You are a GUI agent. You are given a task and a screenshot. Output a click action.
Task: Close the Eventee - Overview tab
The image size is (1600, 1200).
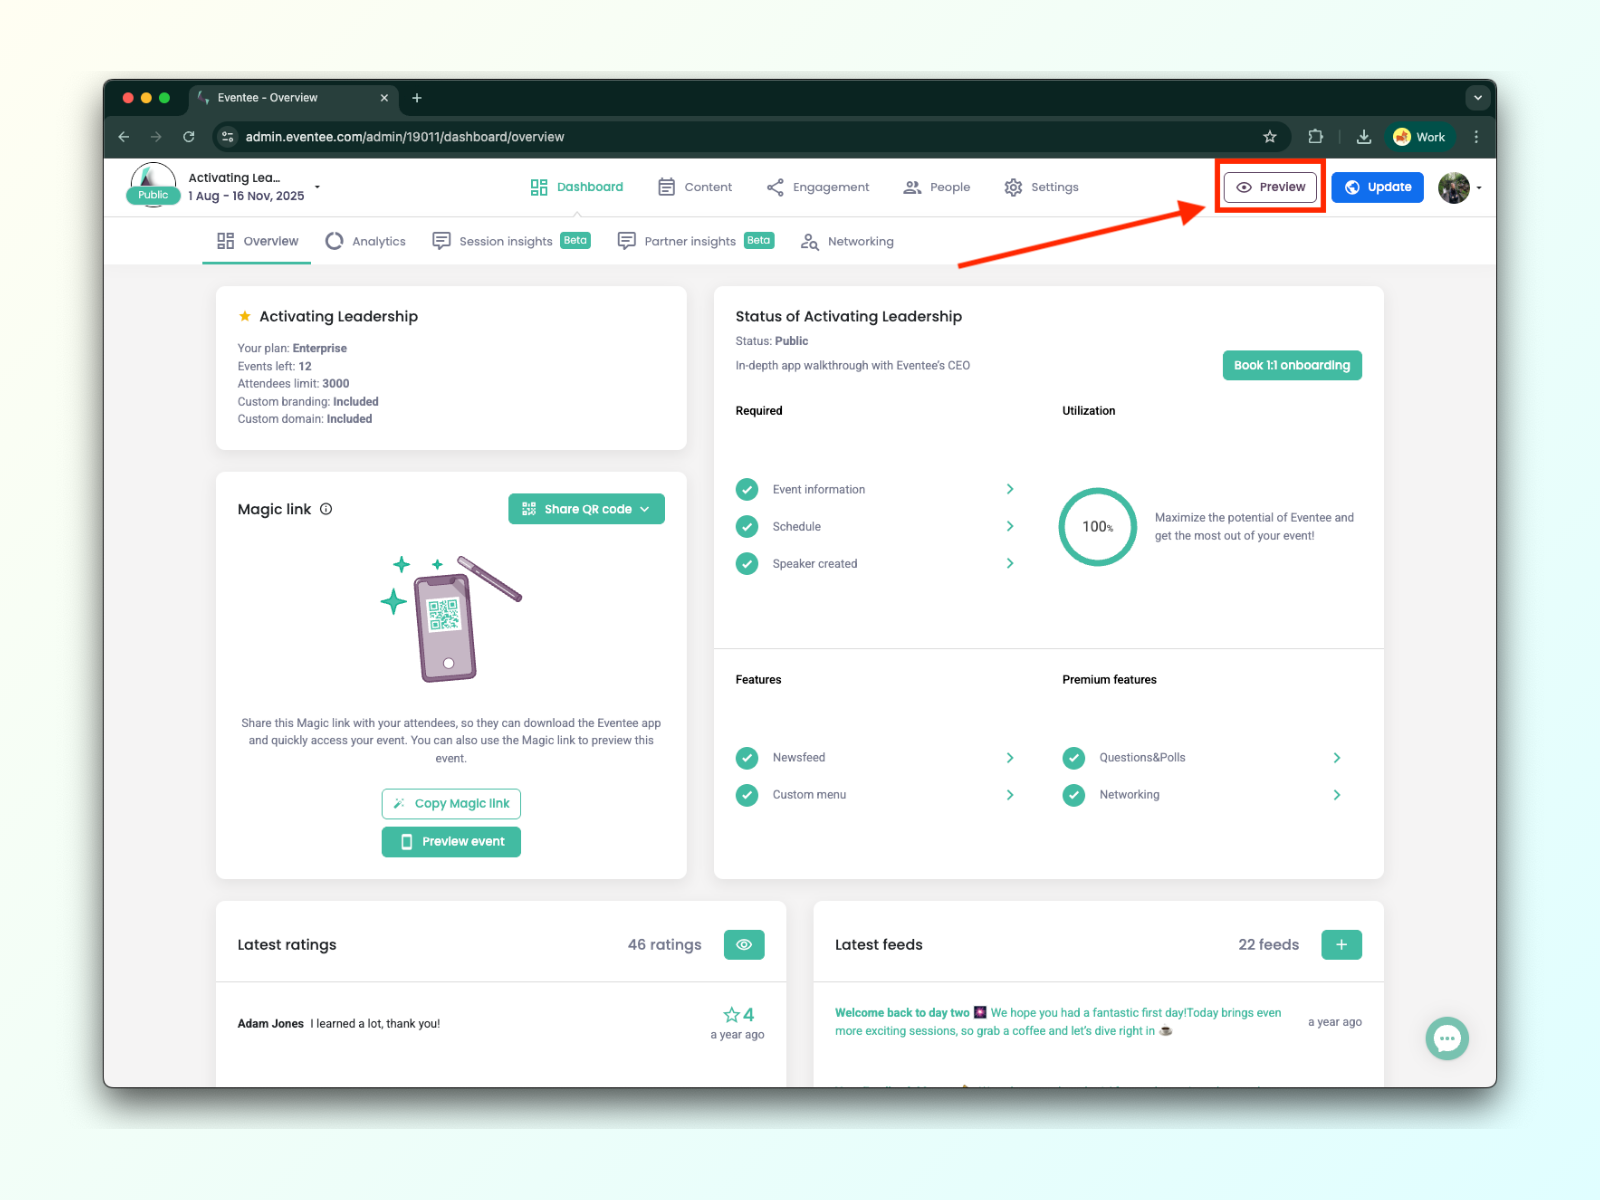[x=384, y=98]
